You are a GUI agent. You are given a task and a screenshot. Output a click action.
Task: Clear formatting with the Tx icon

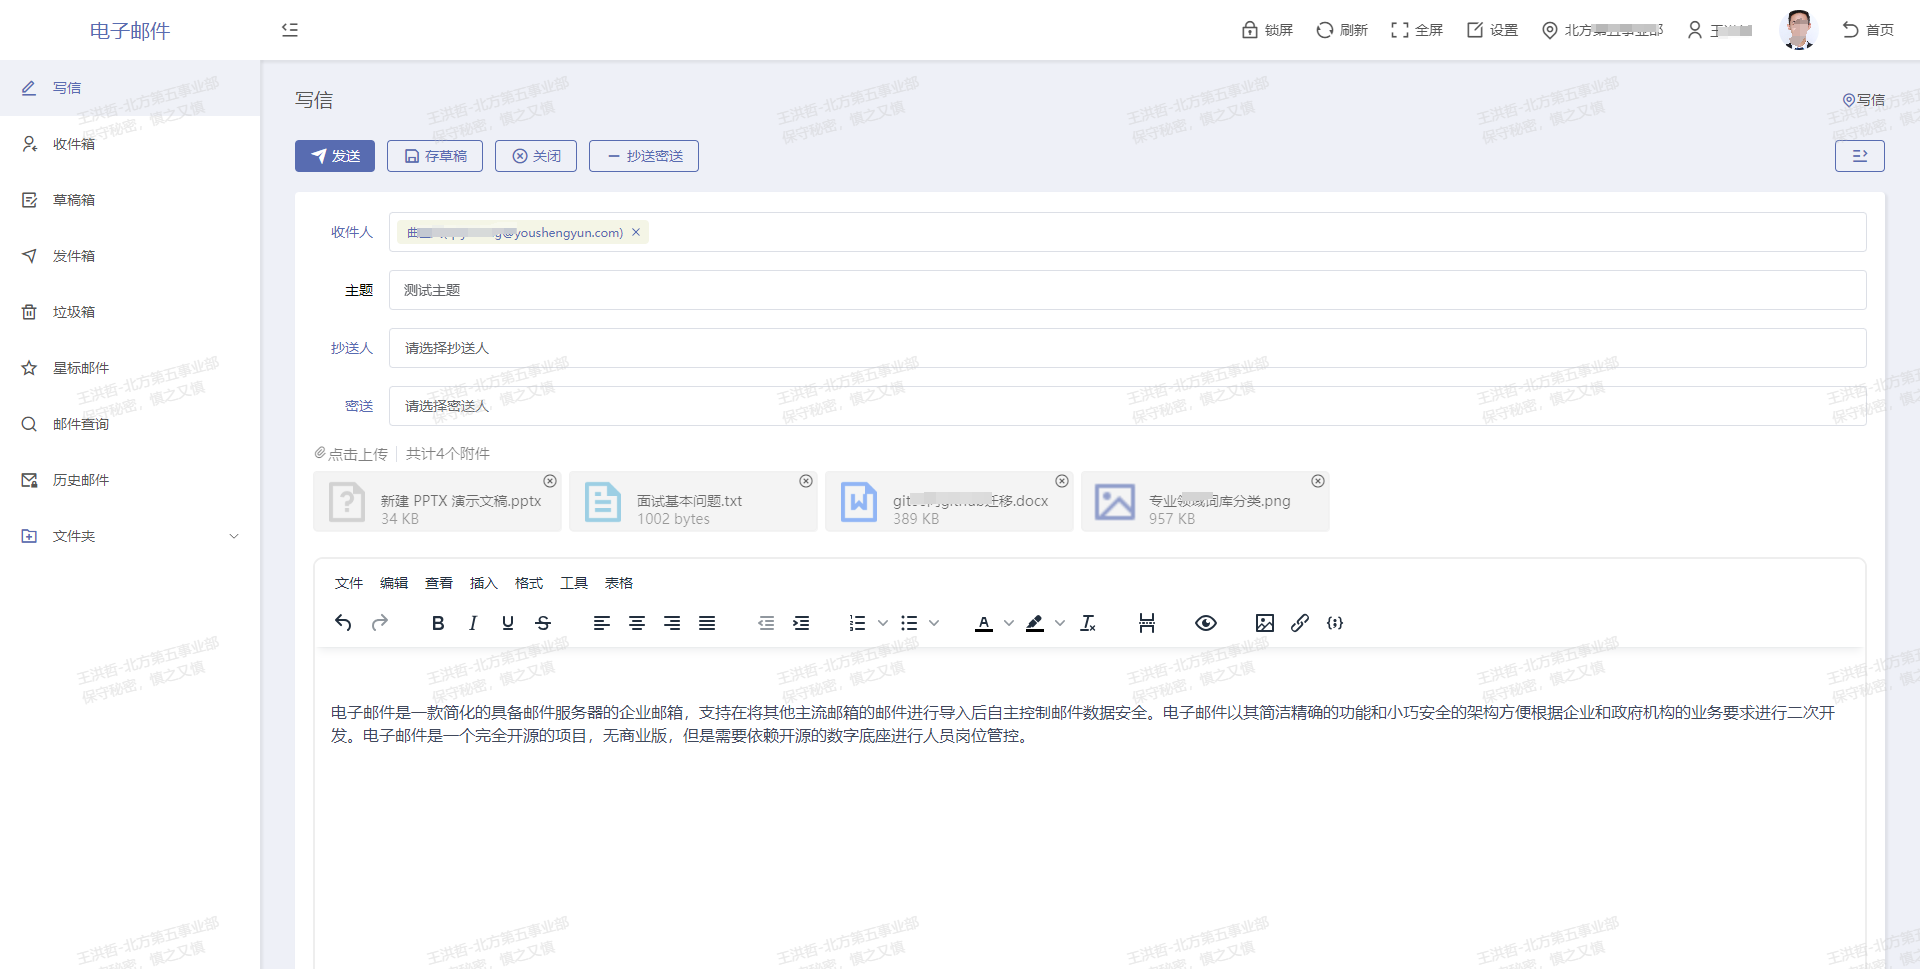[1088, 623]
